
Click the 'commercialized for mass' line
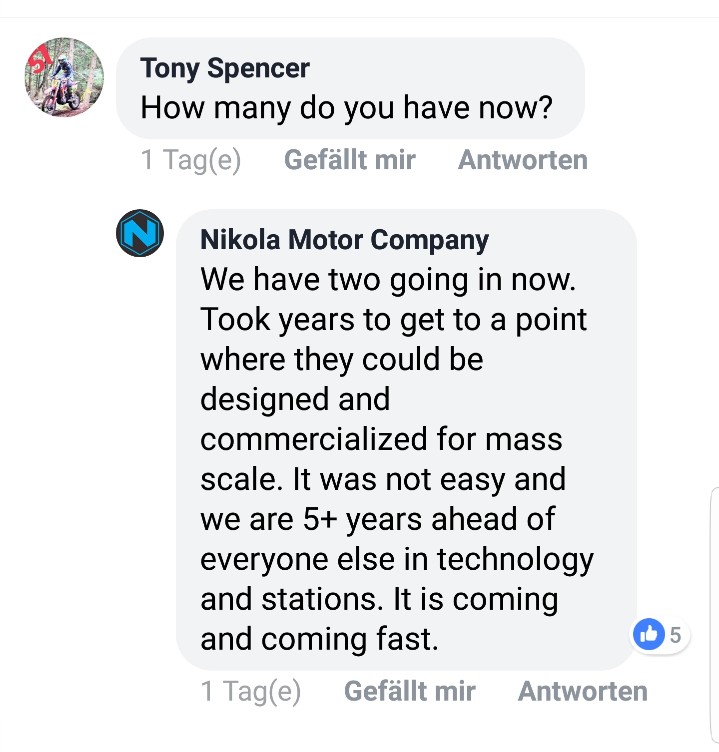click(381, 439)
